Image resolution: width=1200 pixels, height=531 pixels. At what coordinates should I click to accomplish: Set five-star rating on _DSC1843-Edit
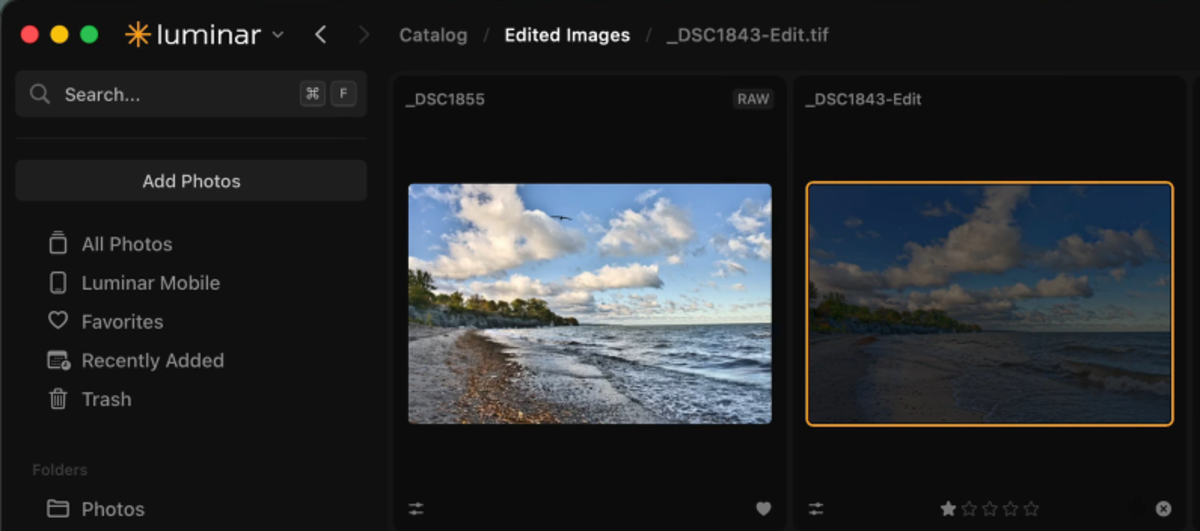[1032, 509]
